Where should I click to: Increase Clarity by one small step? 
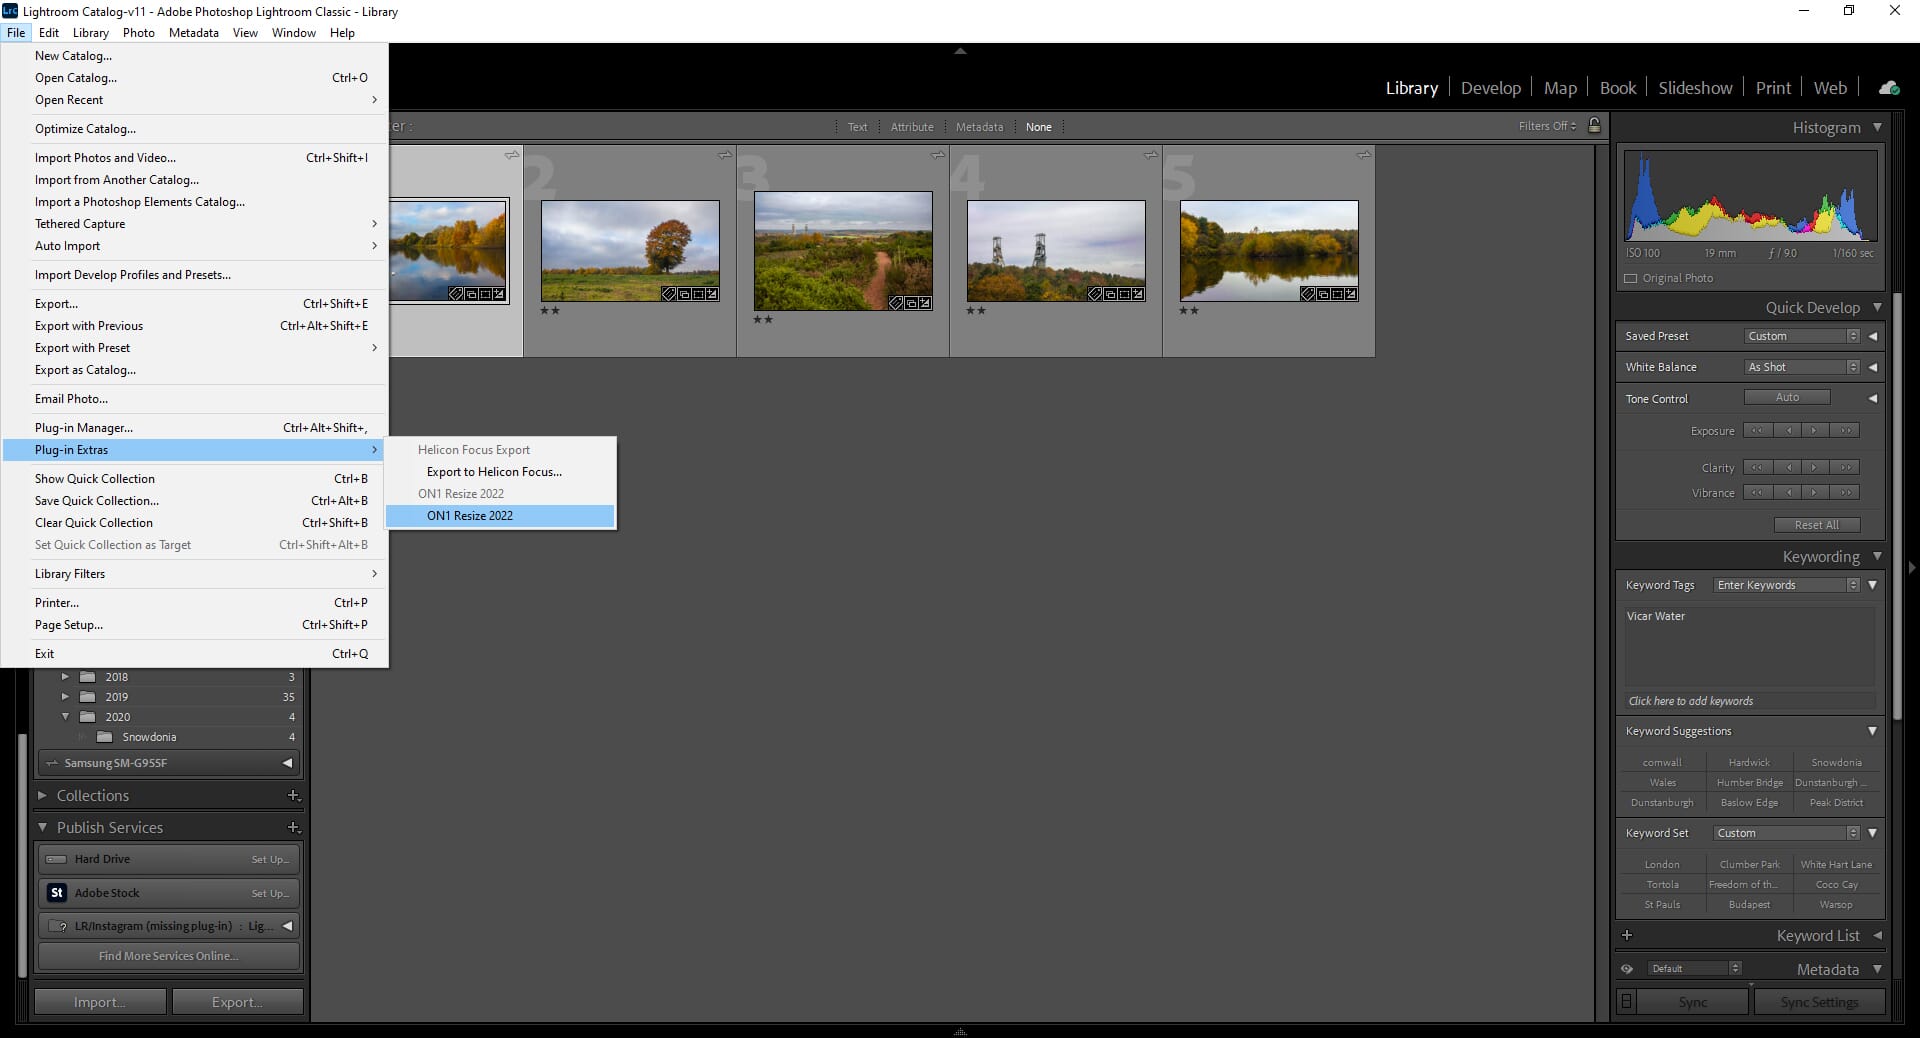tap(1816, 467)
